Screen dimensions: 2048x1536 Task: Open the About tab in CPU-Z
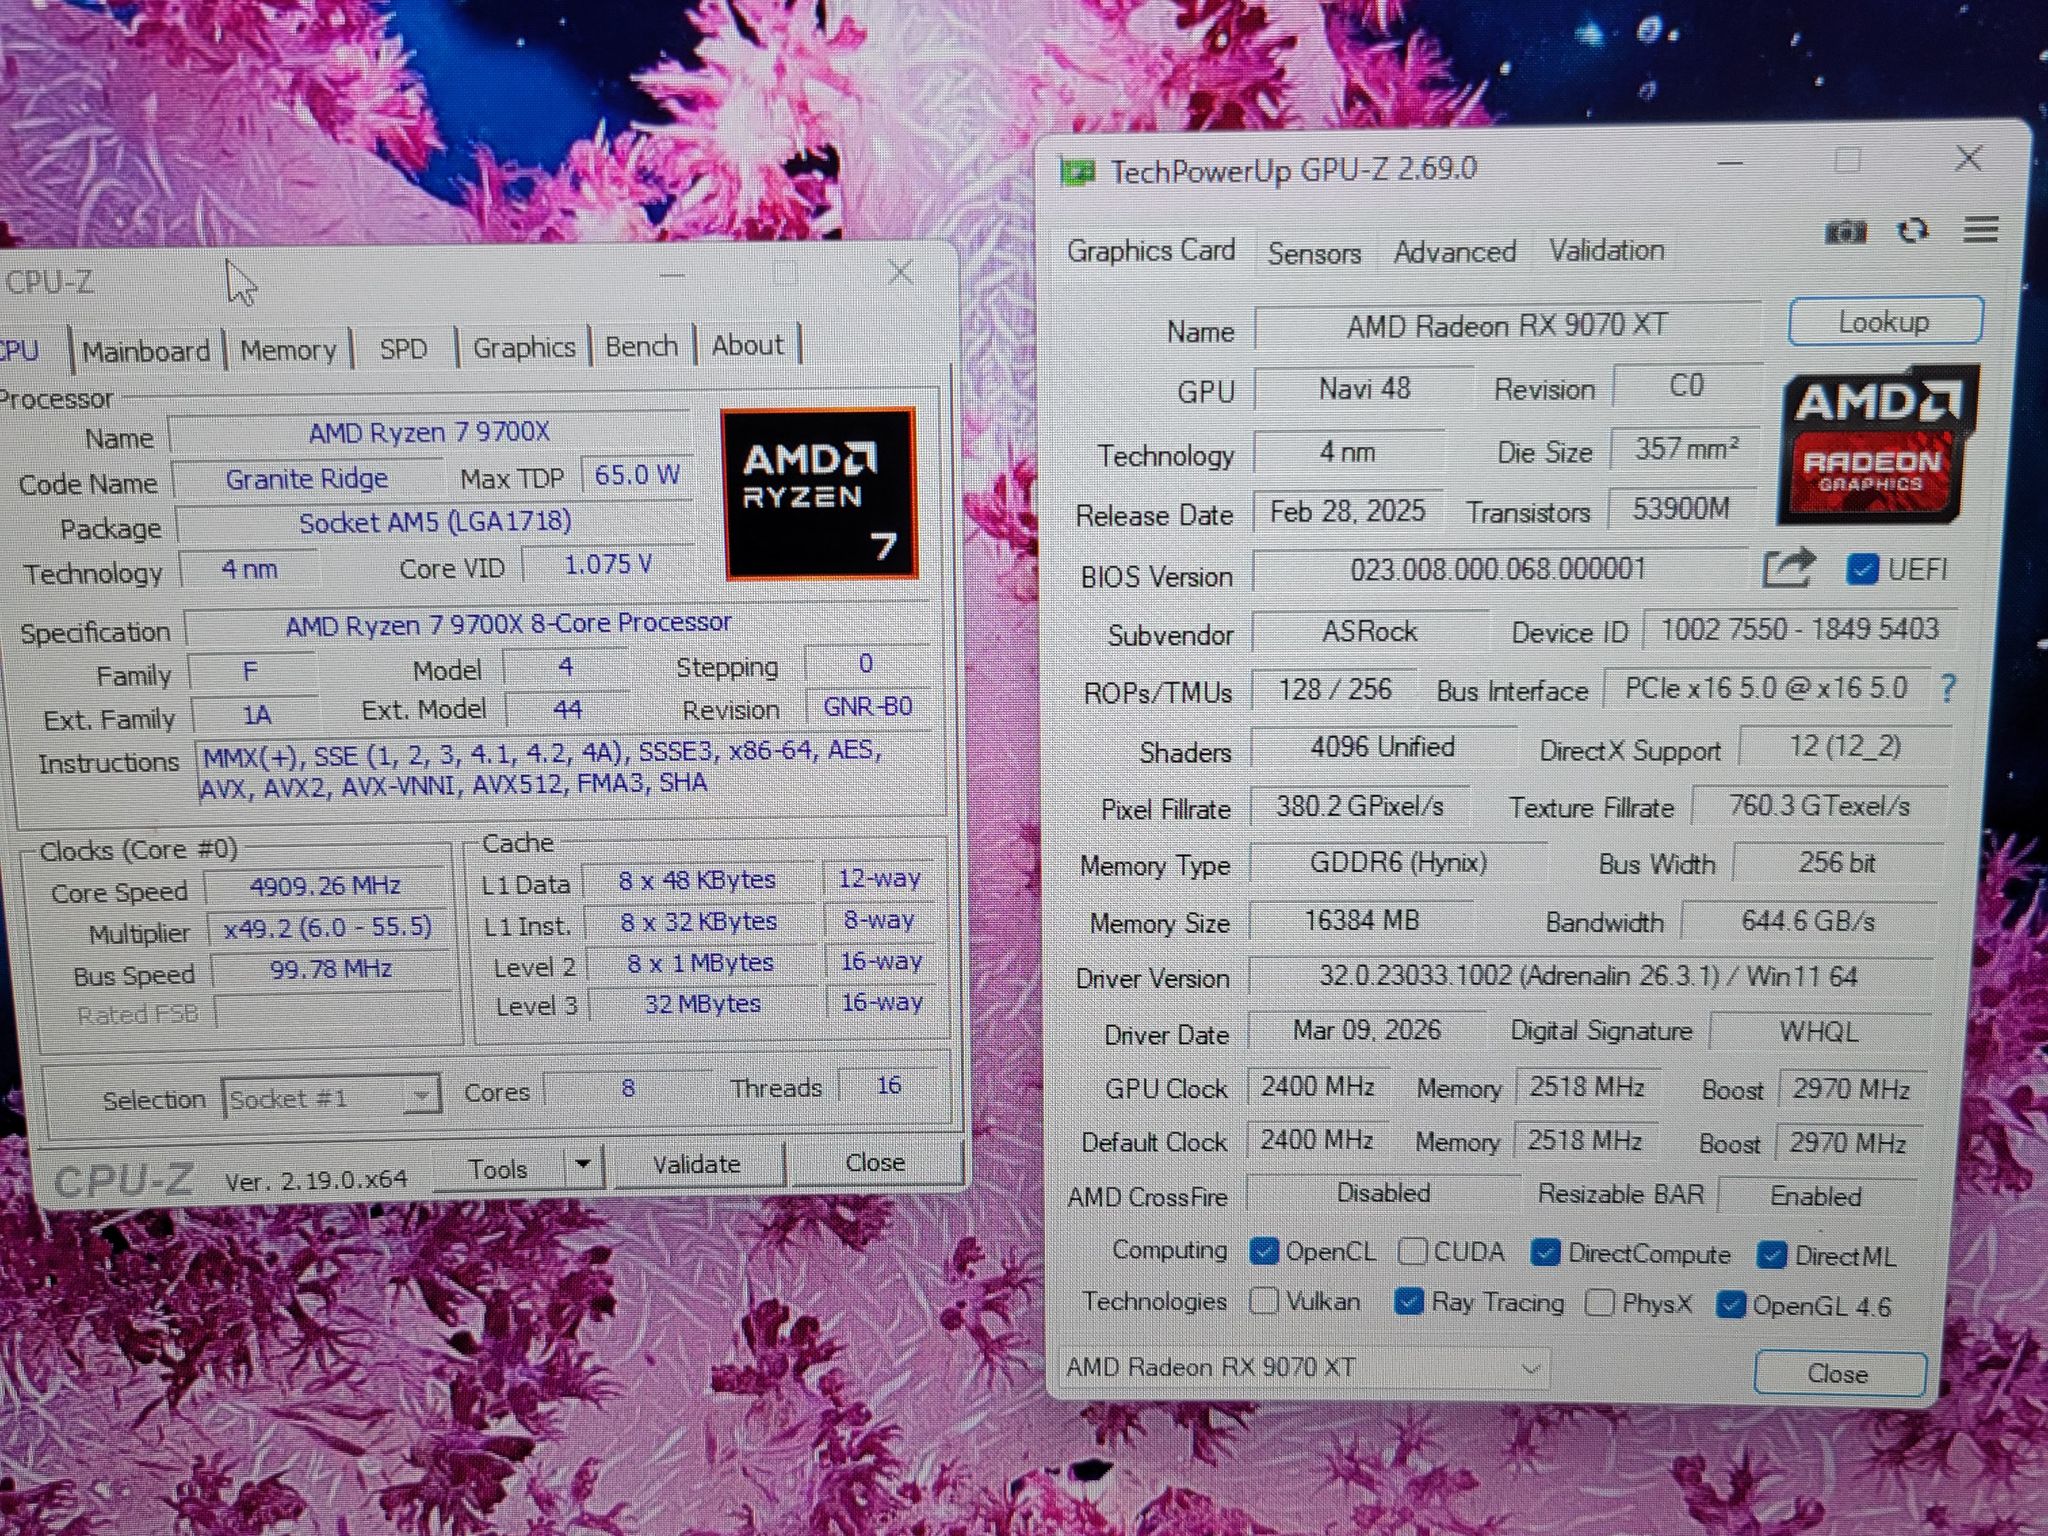748,345
